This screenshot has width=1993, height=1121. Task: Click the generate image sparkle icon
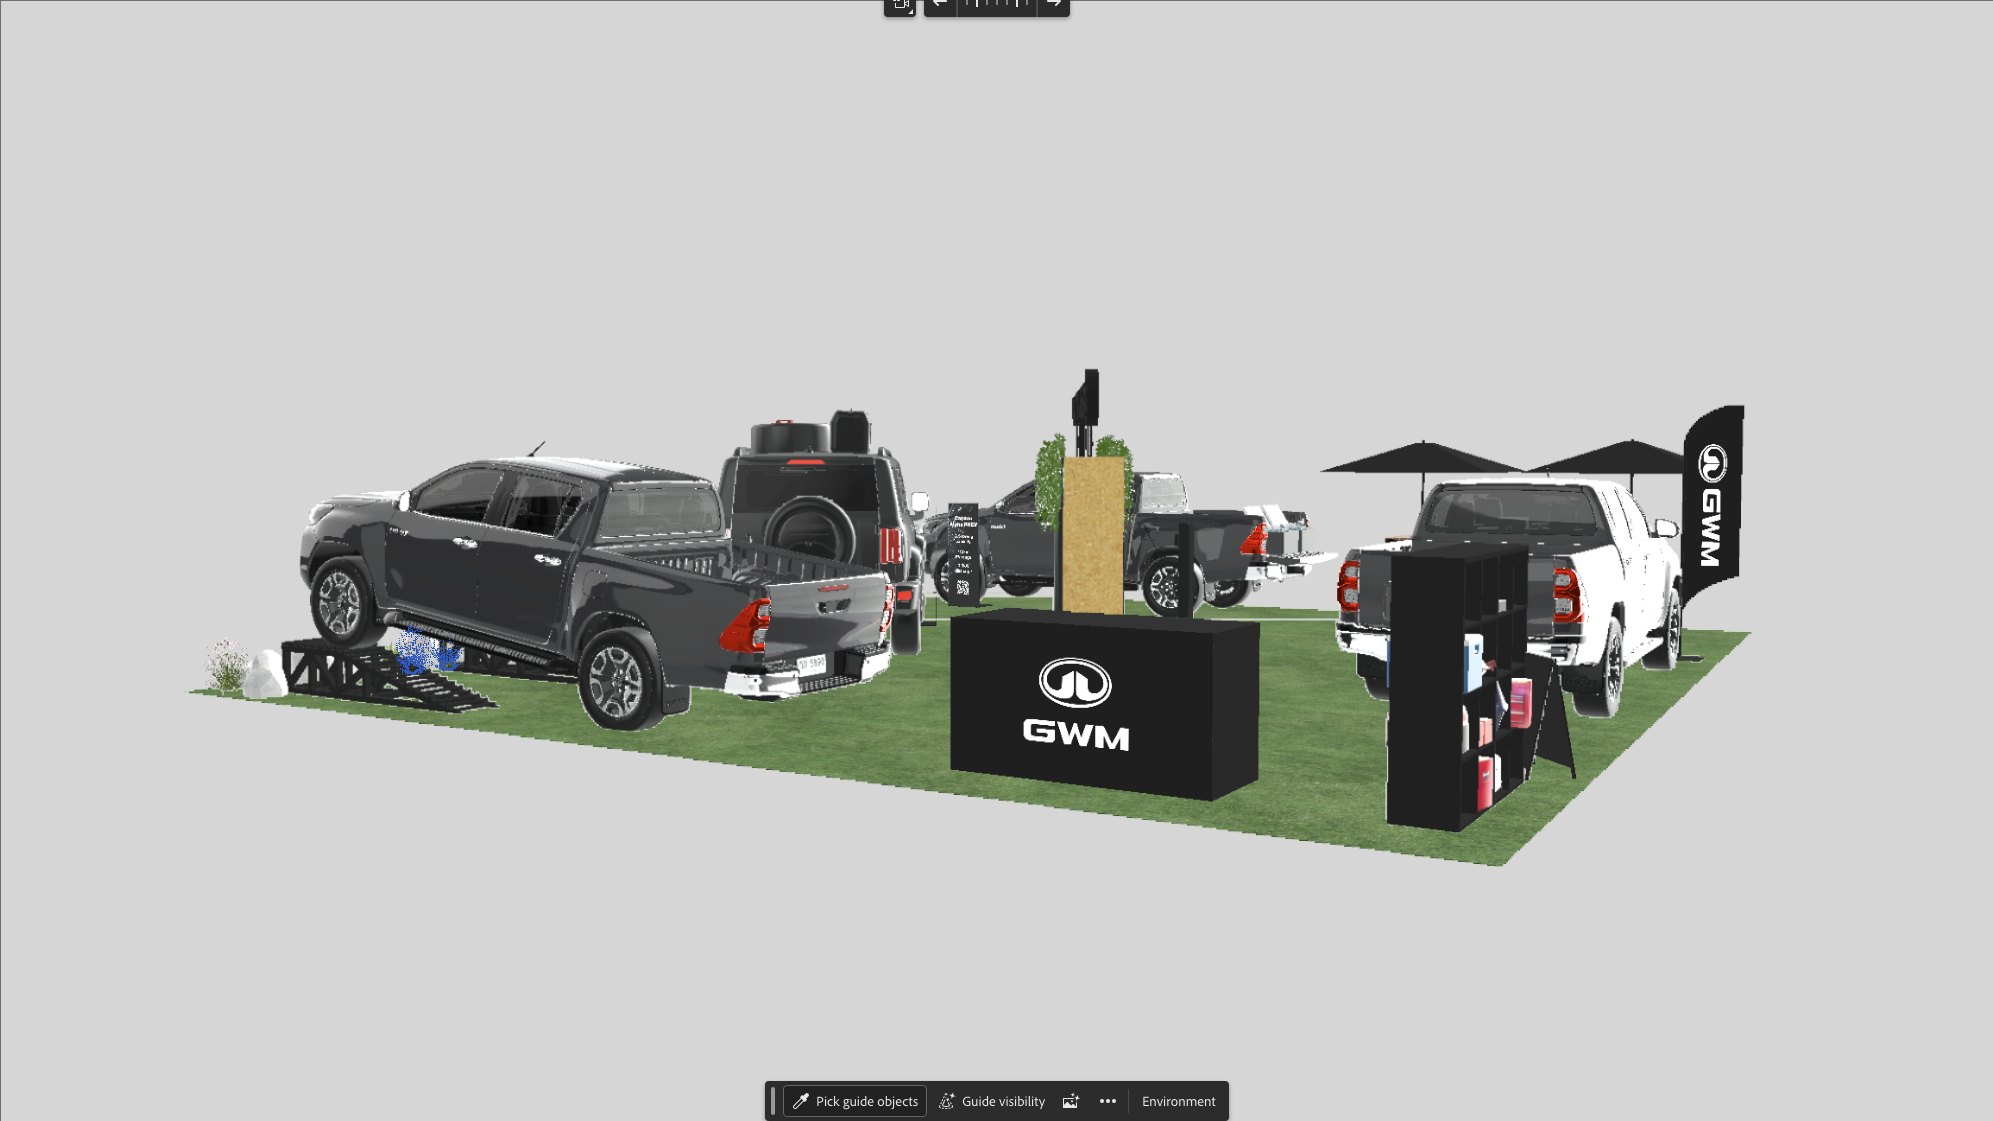point(1070,1101)
